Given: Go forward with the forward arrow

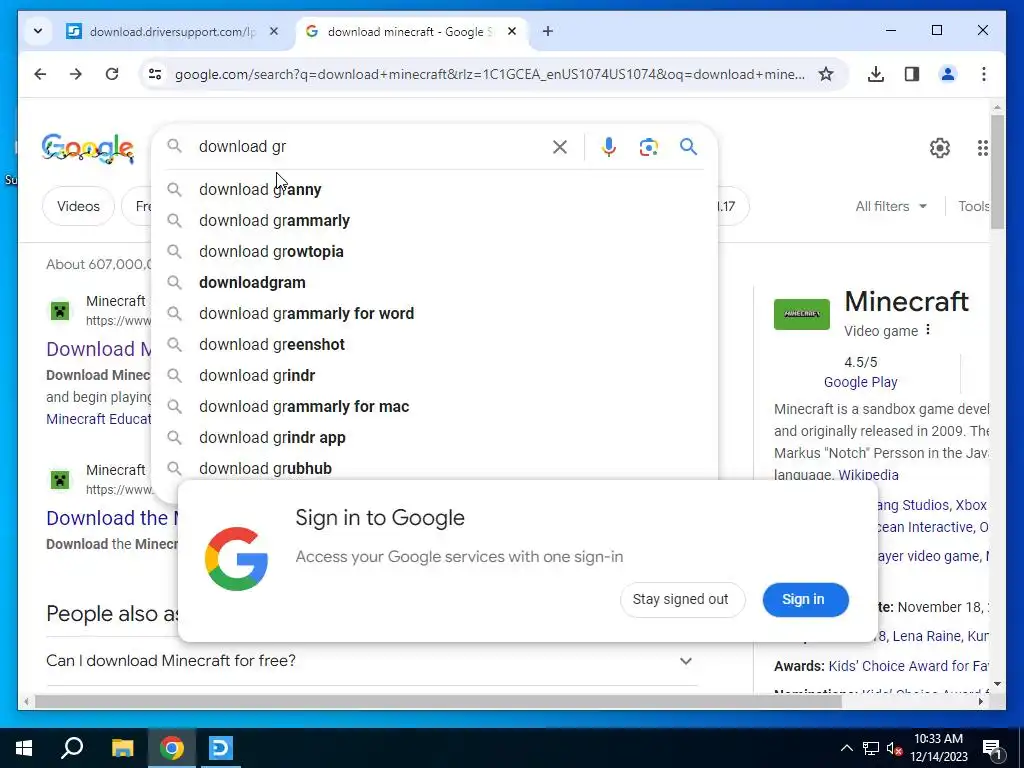Looking at the screenshot, I should [76, 74].
